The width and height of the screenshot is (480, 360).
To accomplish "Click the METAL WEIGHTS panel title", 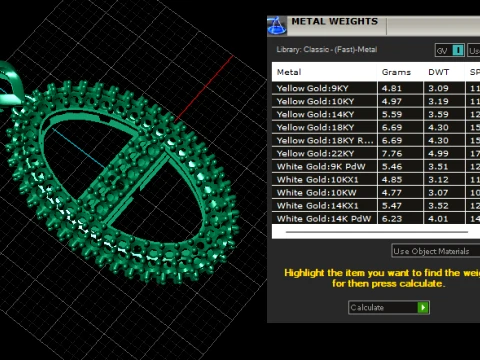I will (335, 21).
